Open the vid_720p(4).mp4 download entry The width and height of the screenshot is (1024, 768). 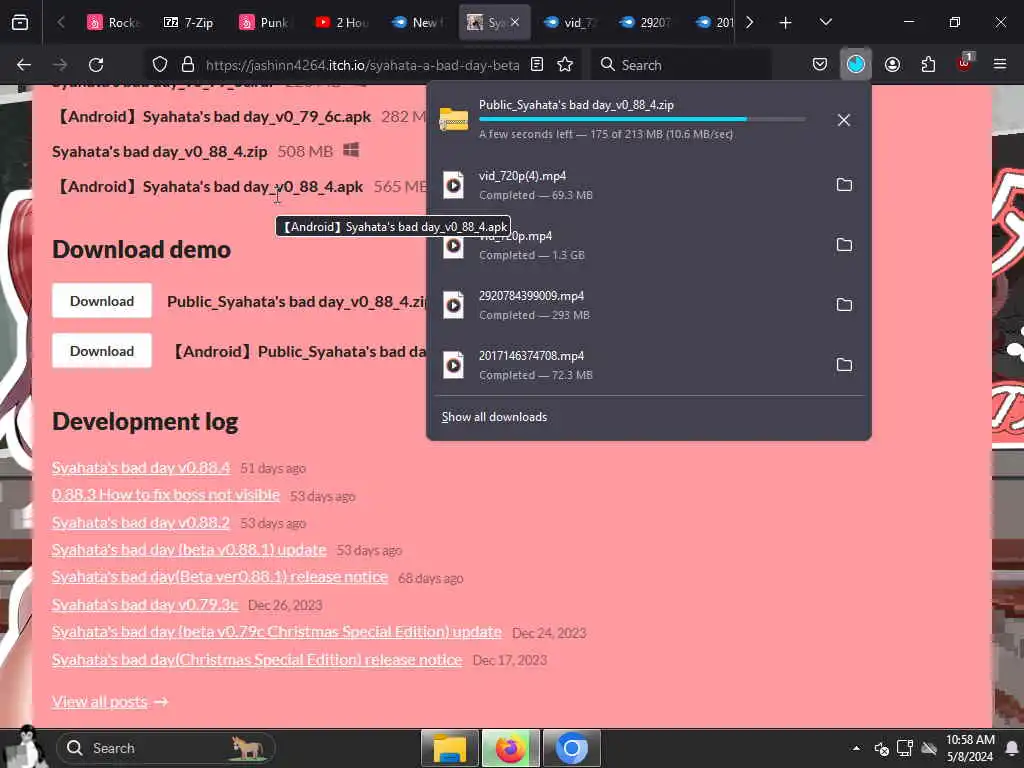click(x=627, y=185)
